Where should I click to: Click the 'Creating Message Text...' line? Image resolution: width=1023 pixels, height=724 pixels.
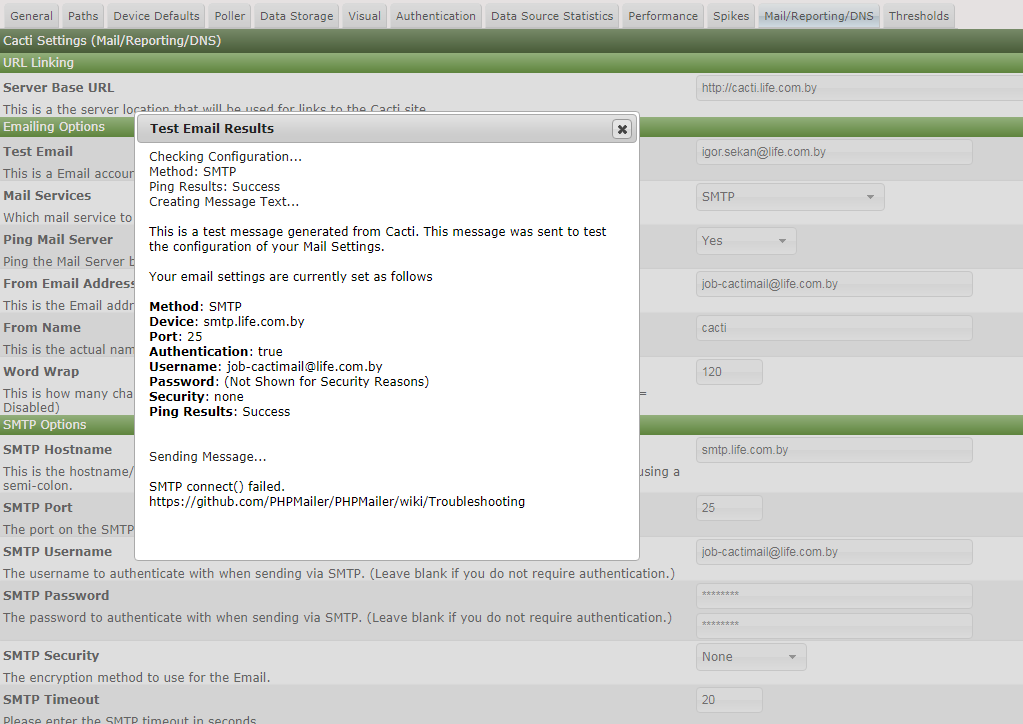tap(224, 202)
